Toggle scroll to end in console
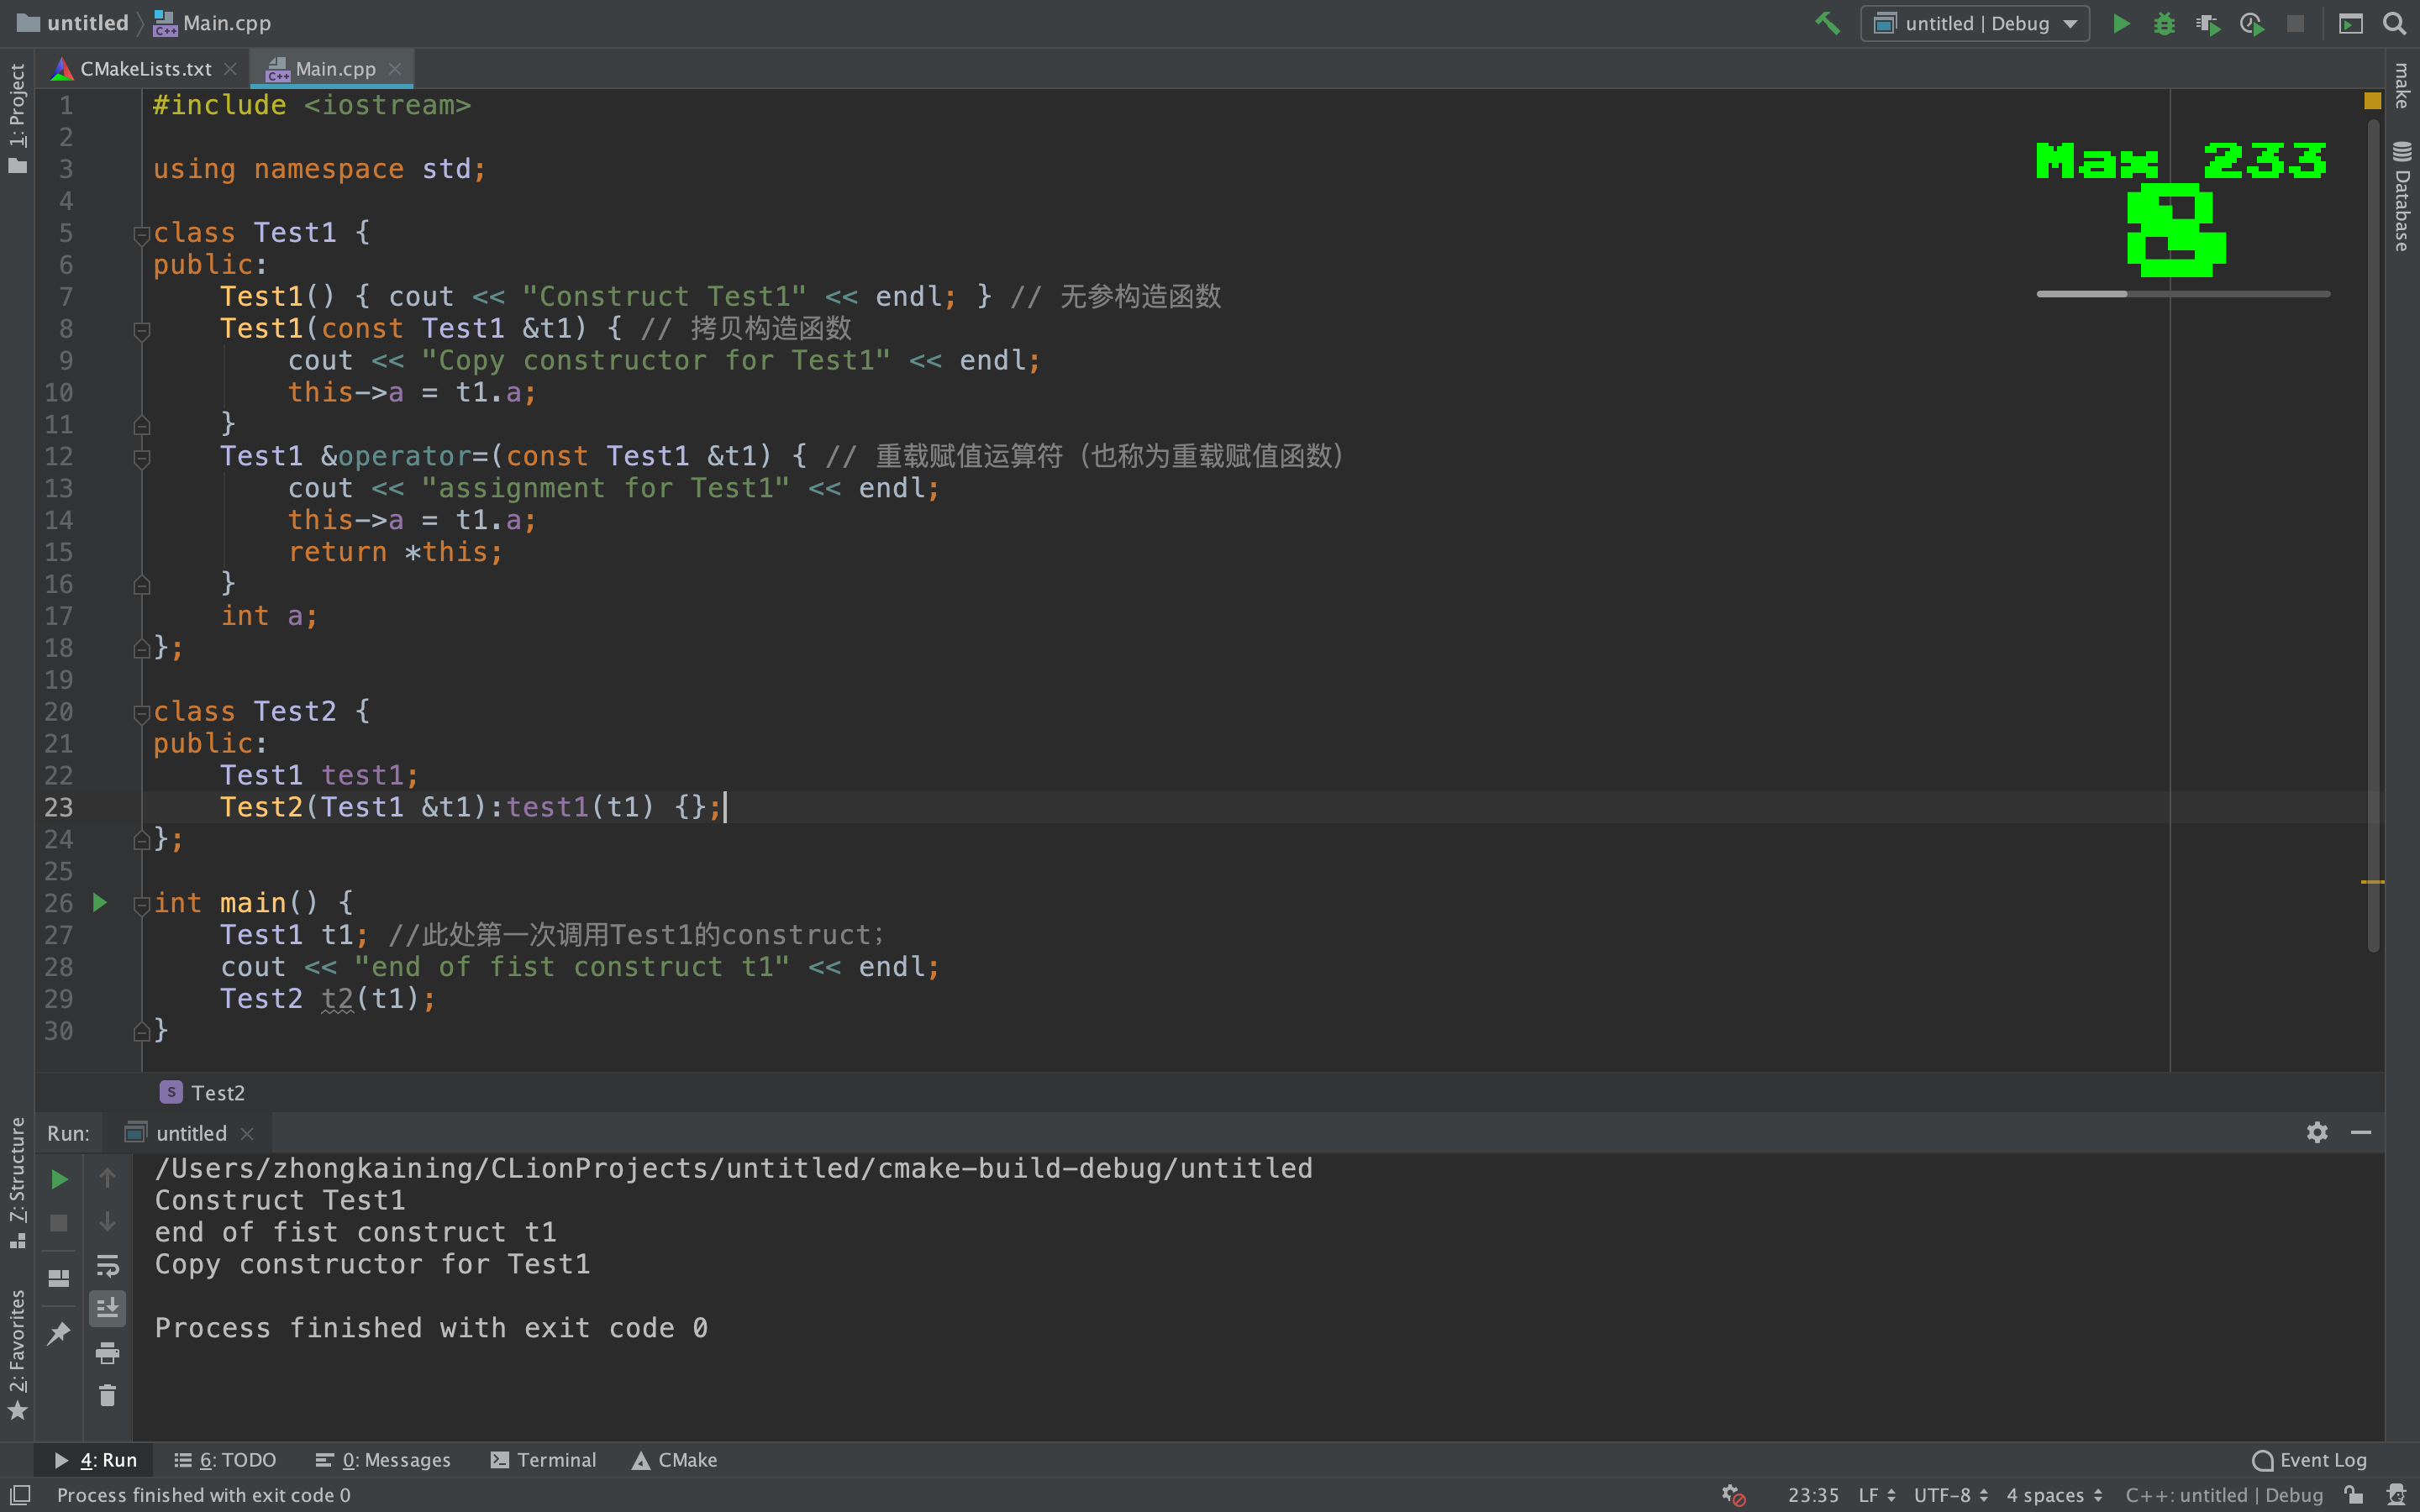 click(107, 1308)
